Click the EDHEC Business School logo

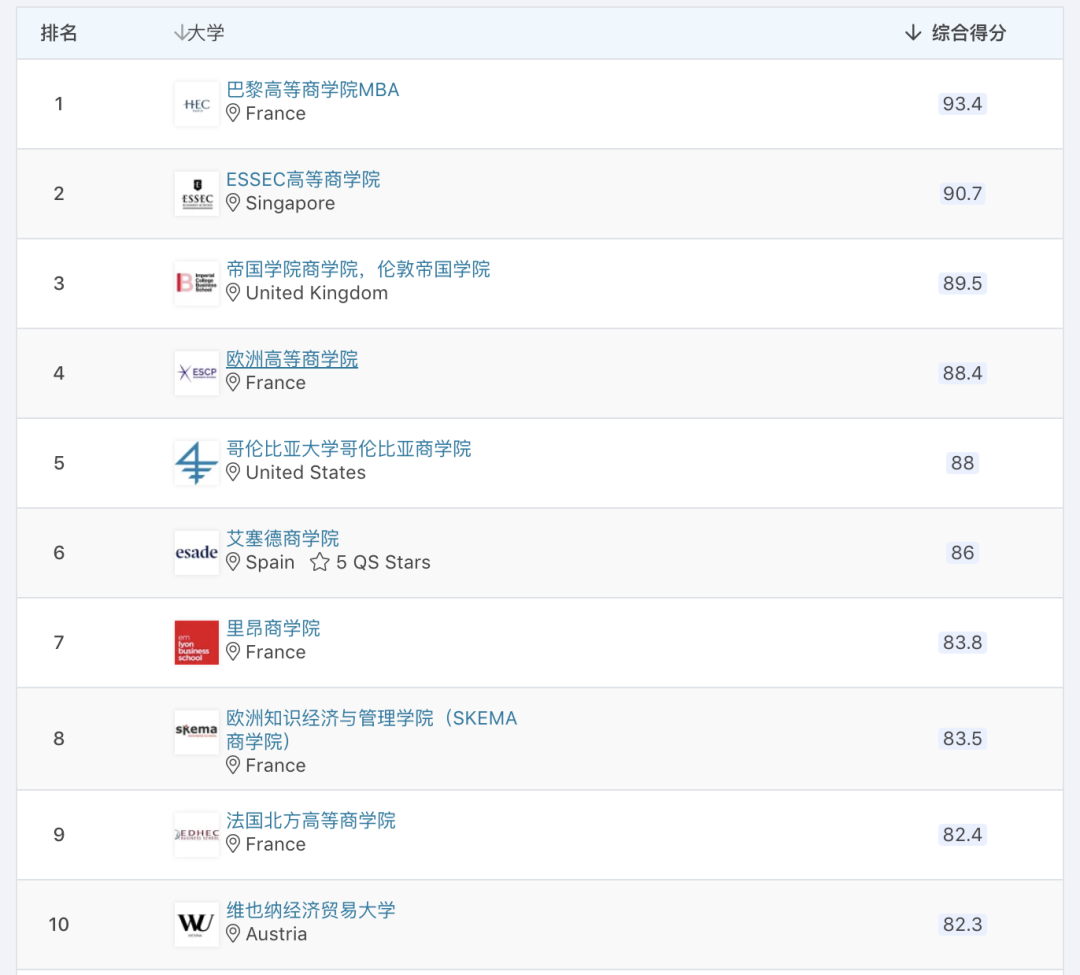(196, 834)
